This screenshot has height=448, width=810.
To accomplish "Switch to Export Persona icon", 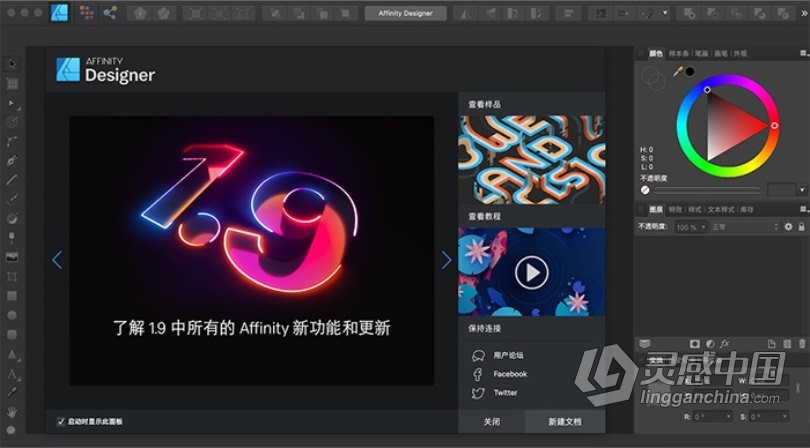I will [110, 13].
